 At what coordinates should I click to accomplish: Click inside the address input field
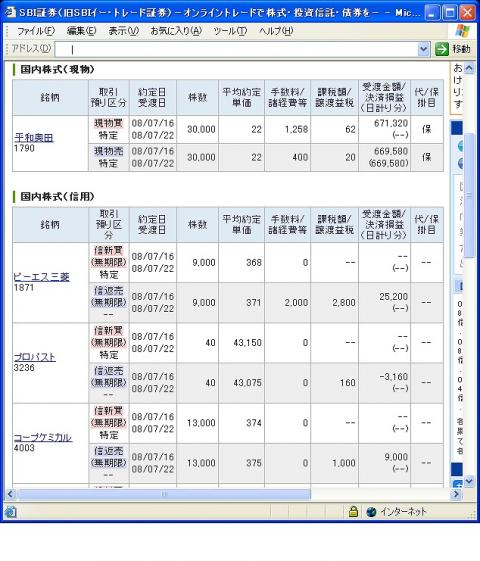coord(236,49)
